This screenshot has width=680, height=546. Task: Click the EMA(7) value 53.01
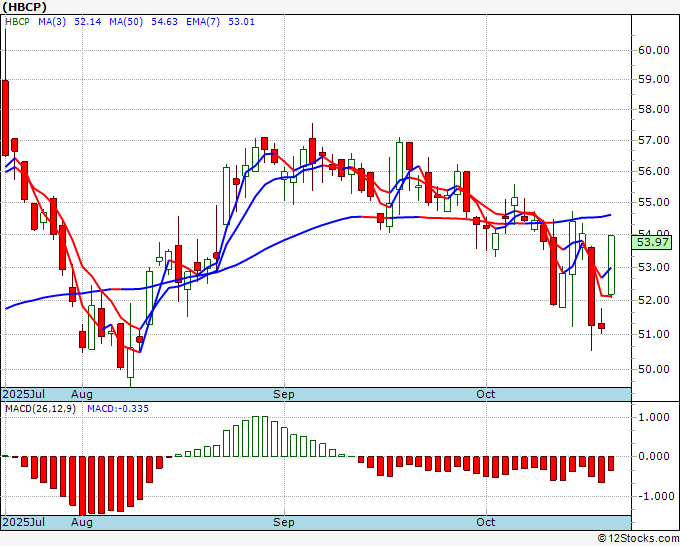(x=242, y=21)
